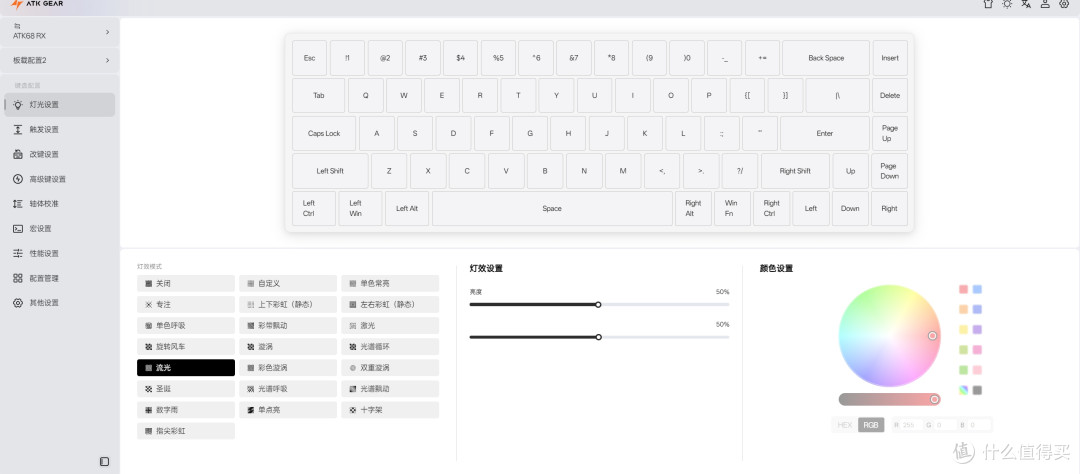Select 数字雨 lighting effect
The width and height of the screenshot is (1080, 474).
(x=186, y=410)
